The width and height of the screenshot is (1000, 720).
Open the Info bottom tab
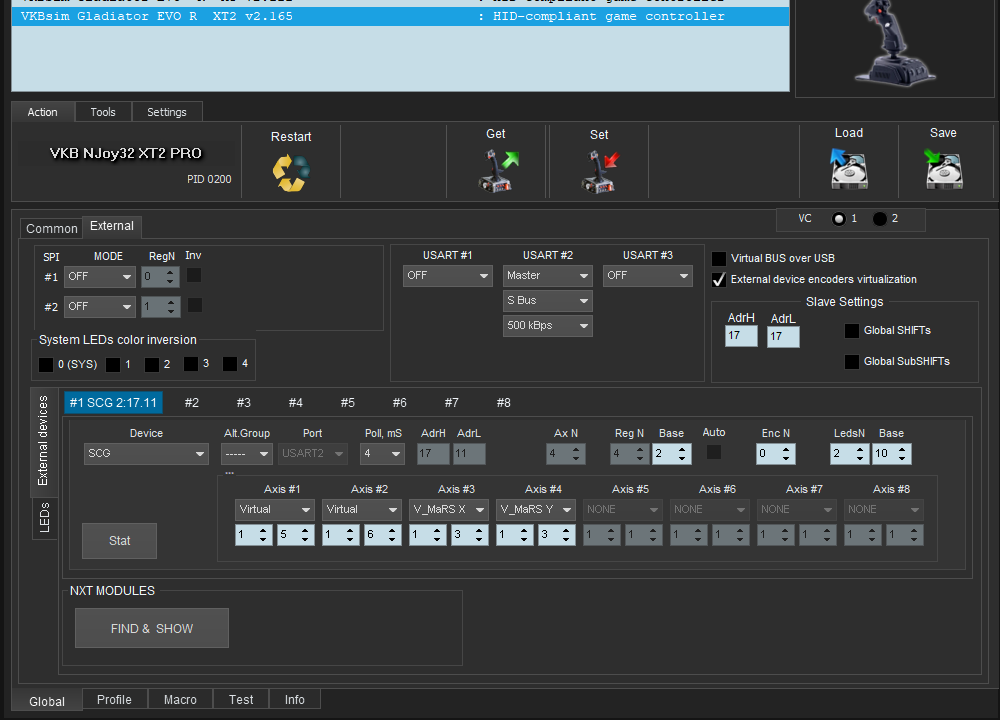[295, 700]
